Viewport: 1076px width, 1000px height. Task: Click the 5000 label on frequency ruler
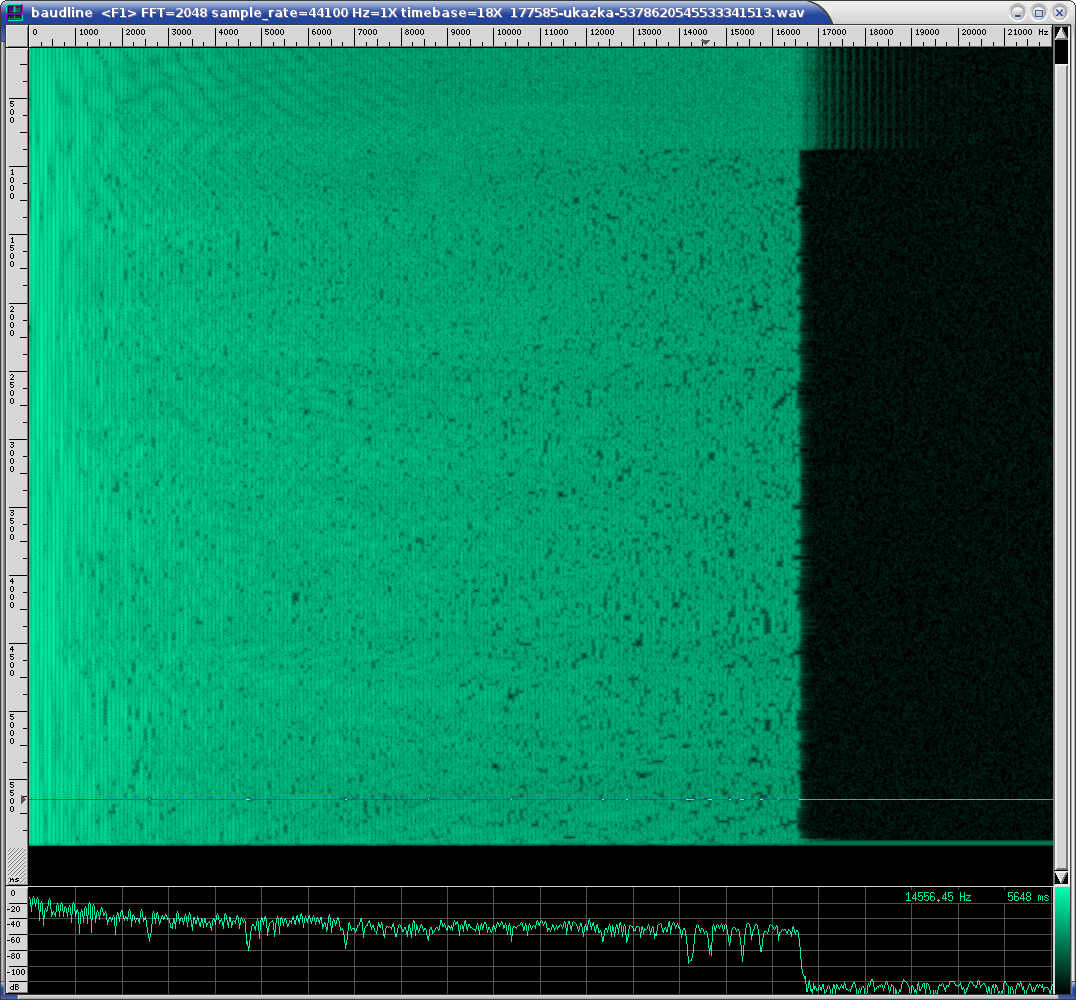pyautogui.click(x=274, y=32)
